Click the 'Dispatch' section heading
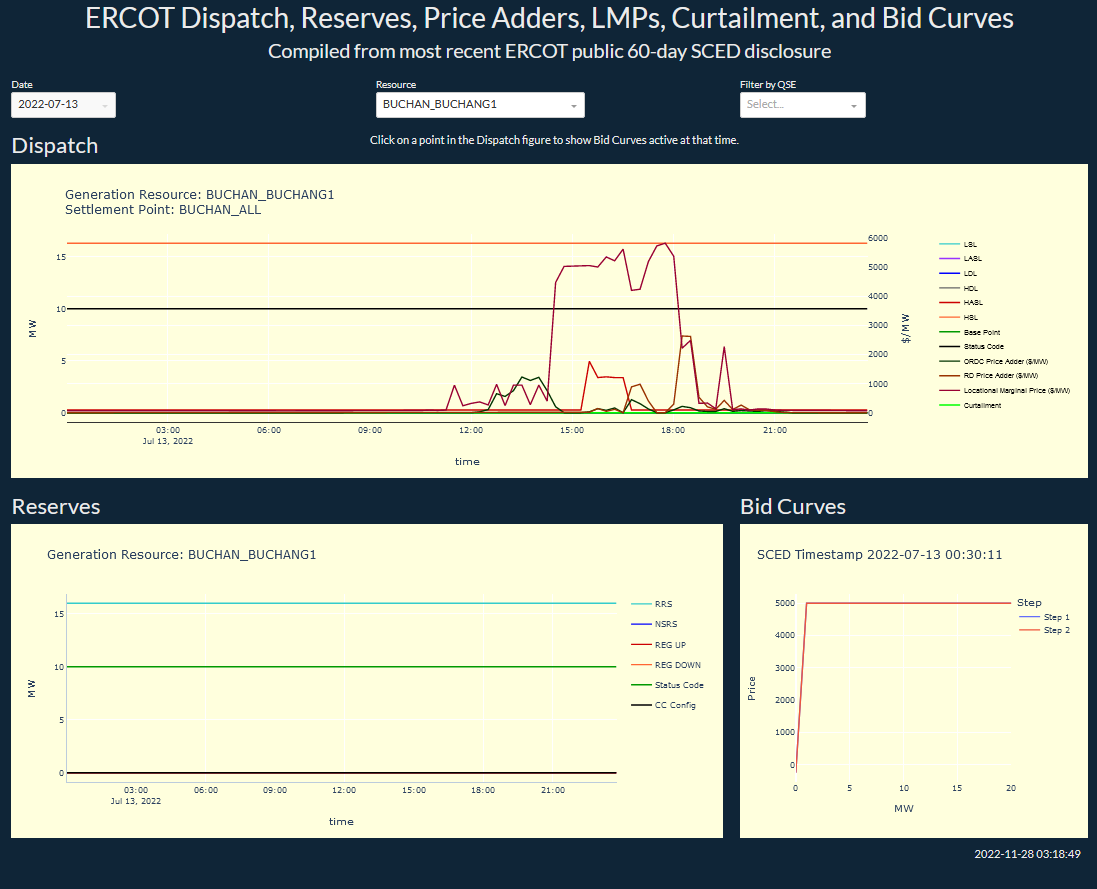The width and height of the screenshot is (1097, 889). (55, 146)
